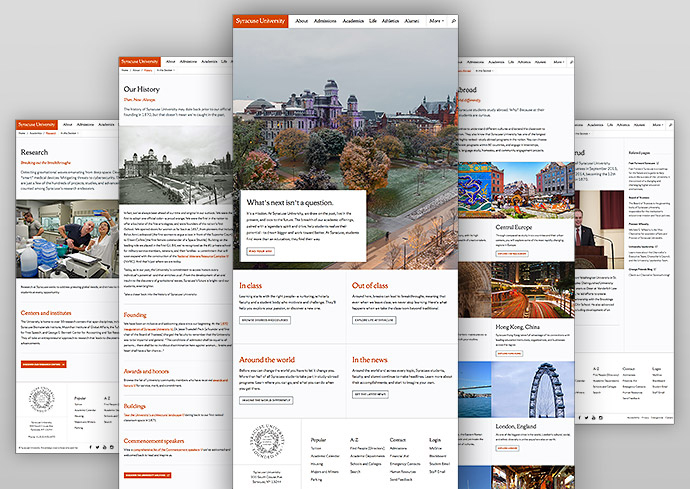Open research lab photo on Research page

pos(67,239)
